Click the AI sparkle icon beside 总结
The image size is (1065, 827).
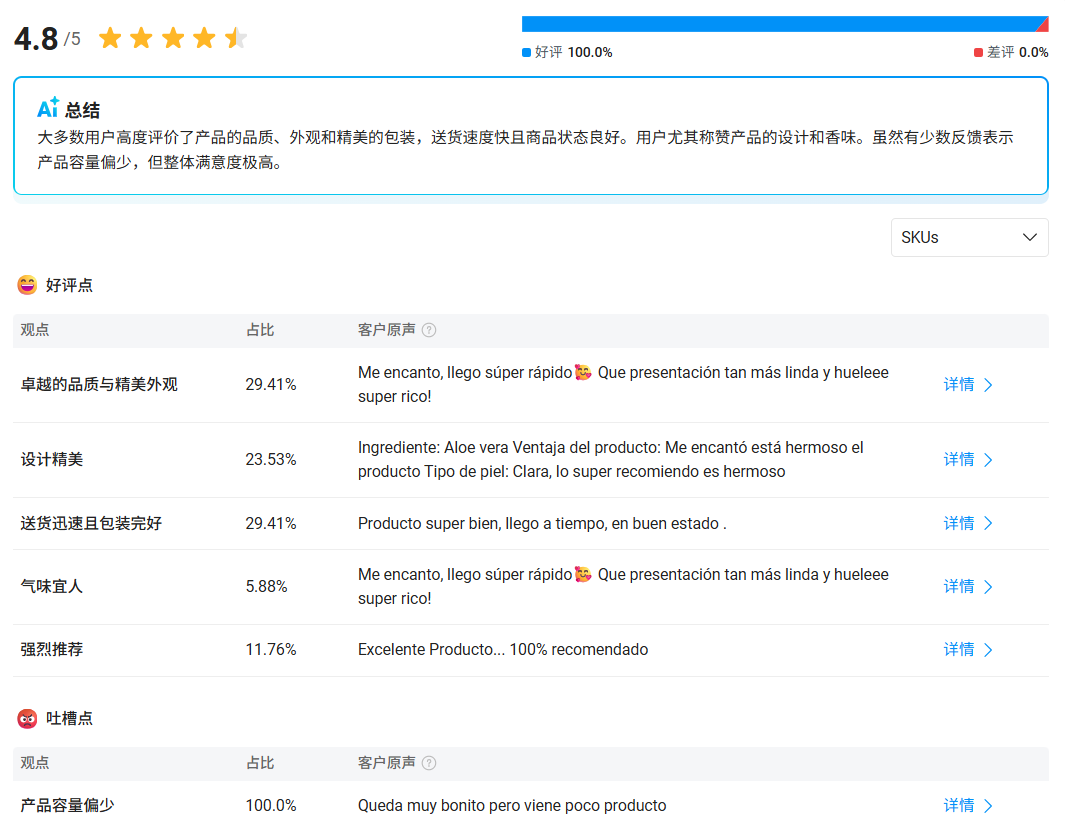[x=49, y=108]
